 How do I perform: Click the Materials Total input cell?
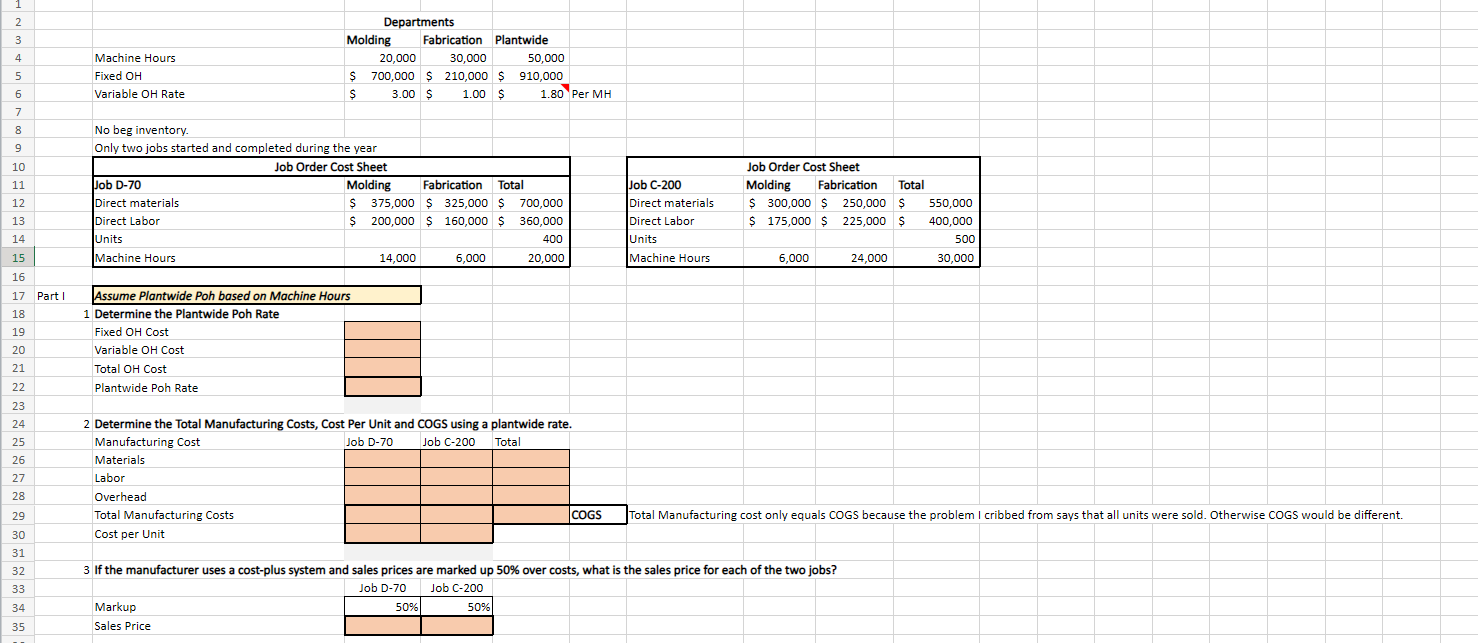point(530,459)
